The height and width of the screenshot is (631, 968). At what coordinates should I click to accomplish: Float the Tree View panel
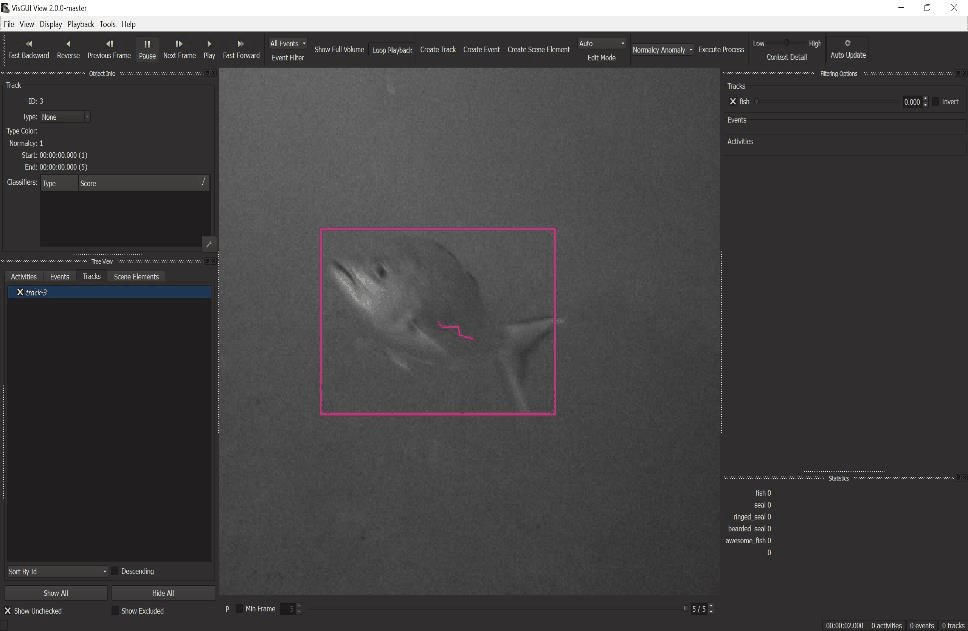point(207,261)
